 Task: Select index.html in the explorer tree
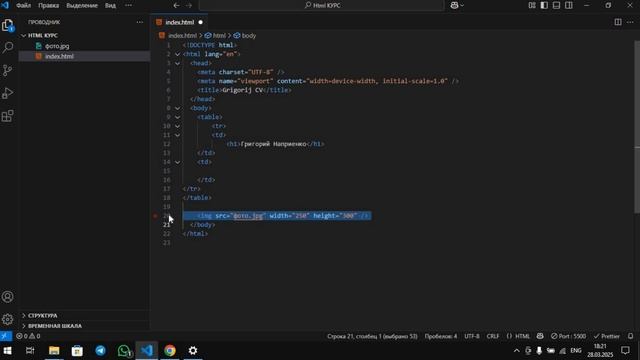[x=59, y=56]
